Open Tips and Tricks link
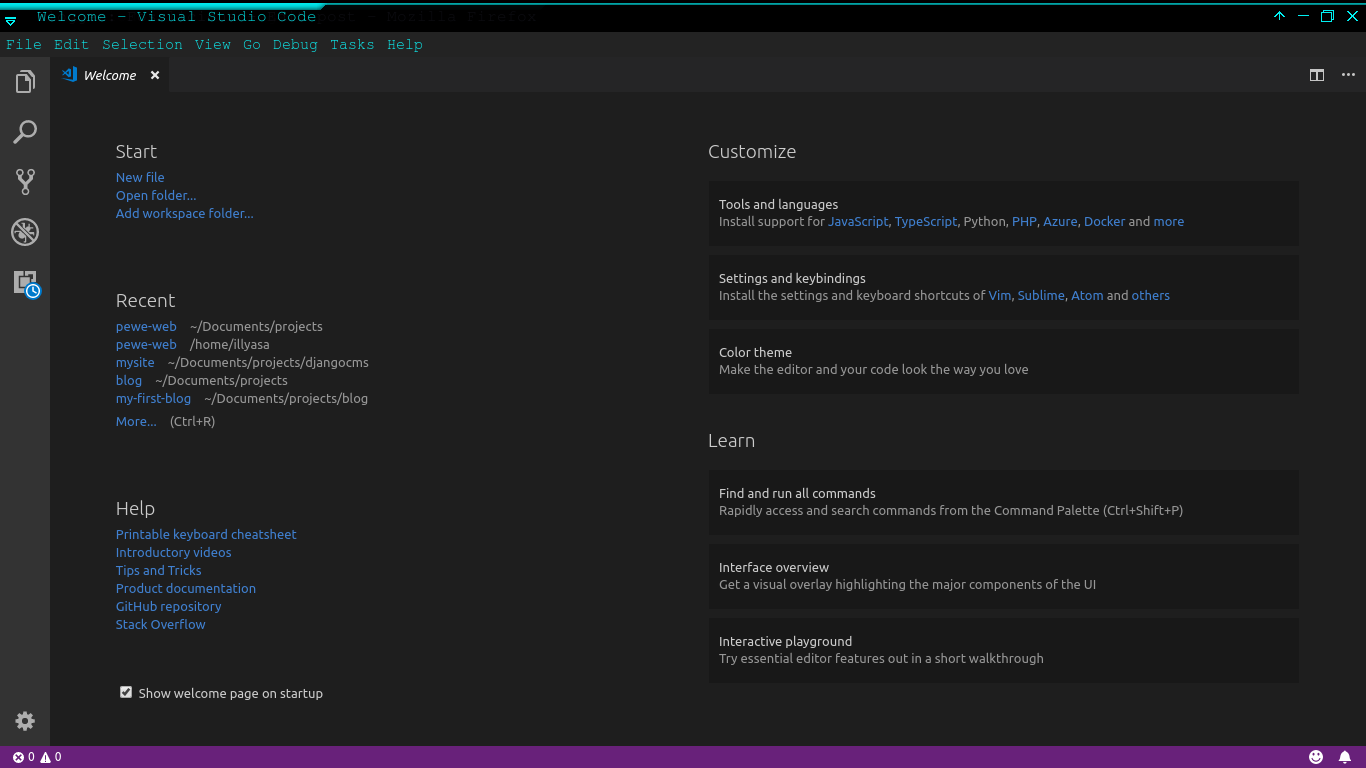This screenshot has height=768, width=1366. (x=159, y=570)
